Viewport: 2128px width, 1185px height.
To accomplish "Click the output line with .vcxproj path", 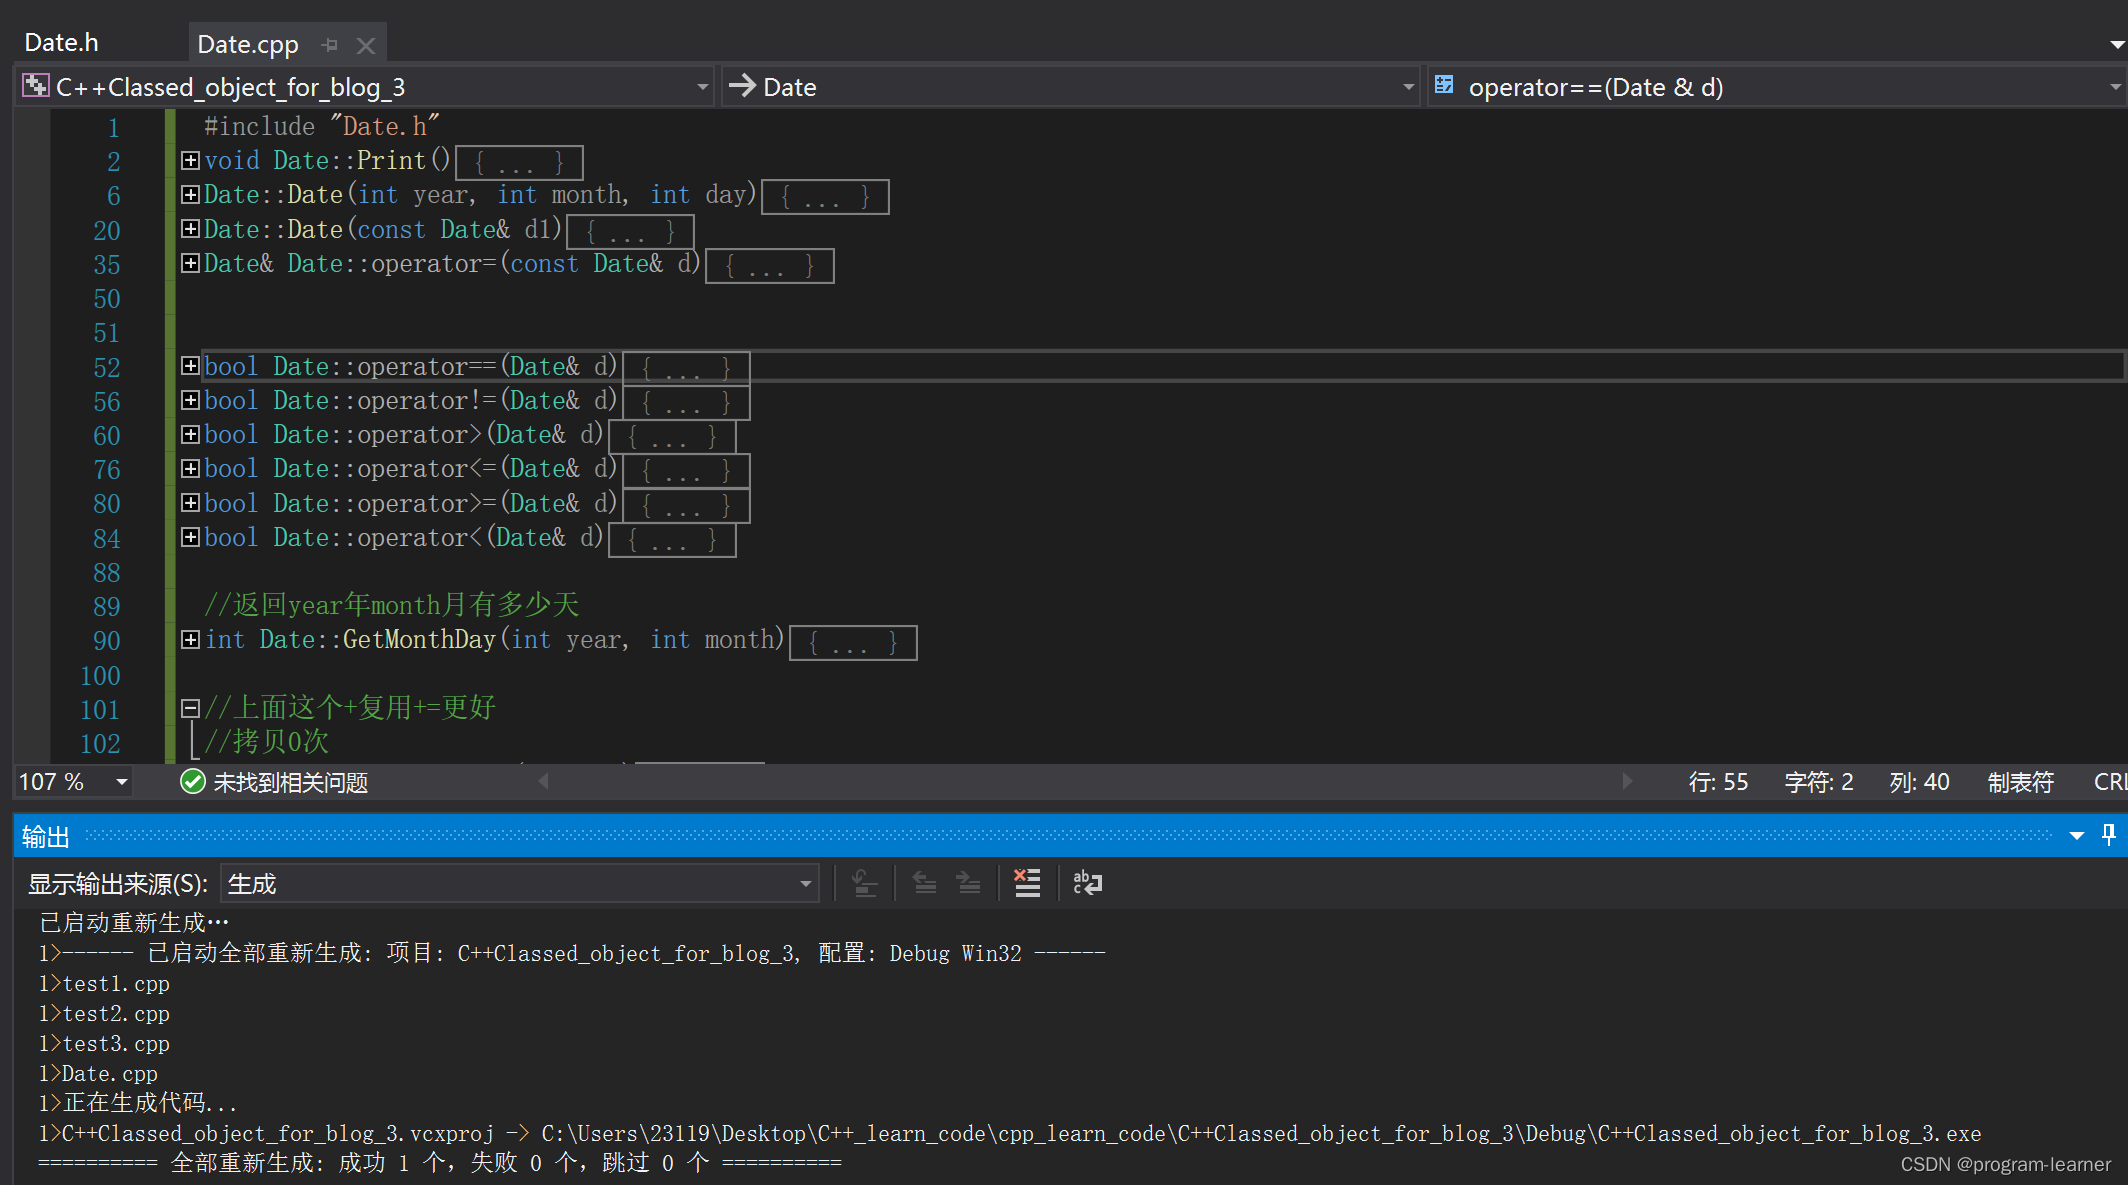I will tap(1010, 1134).
